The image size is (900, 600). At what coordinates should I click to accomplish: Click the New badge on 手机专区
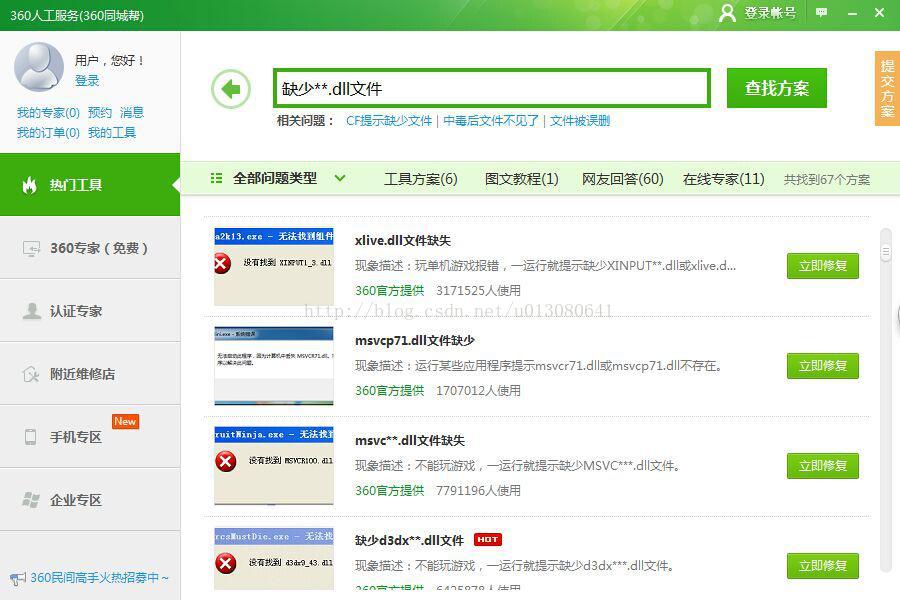(125, 421)
